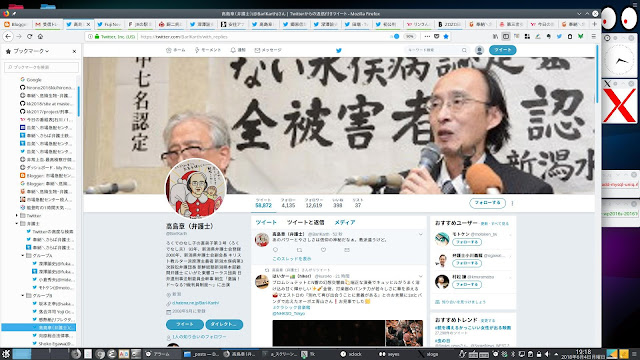Collapse the グループB bookmark folder
640x360 pixels.
click(23, 296)
